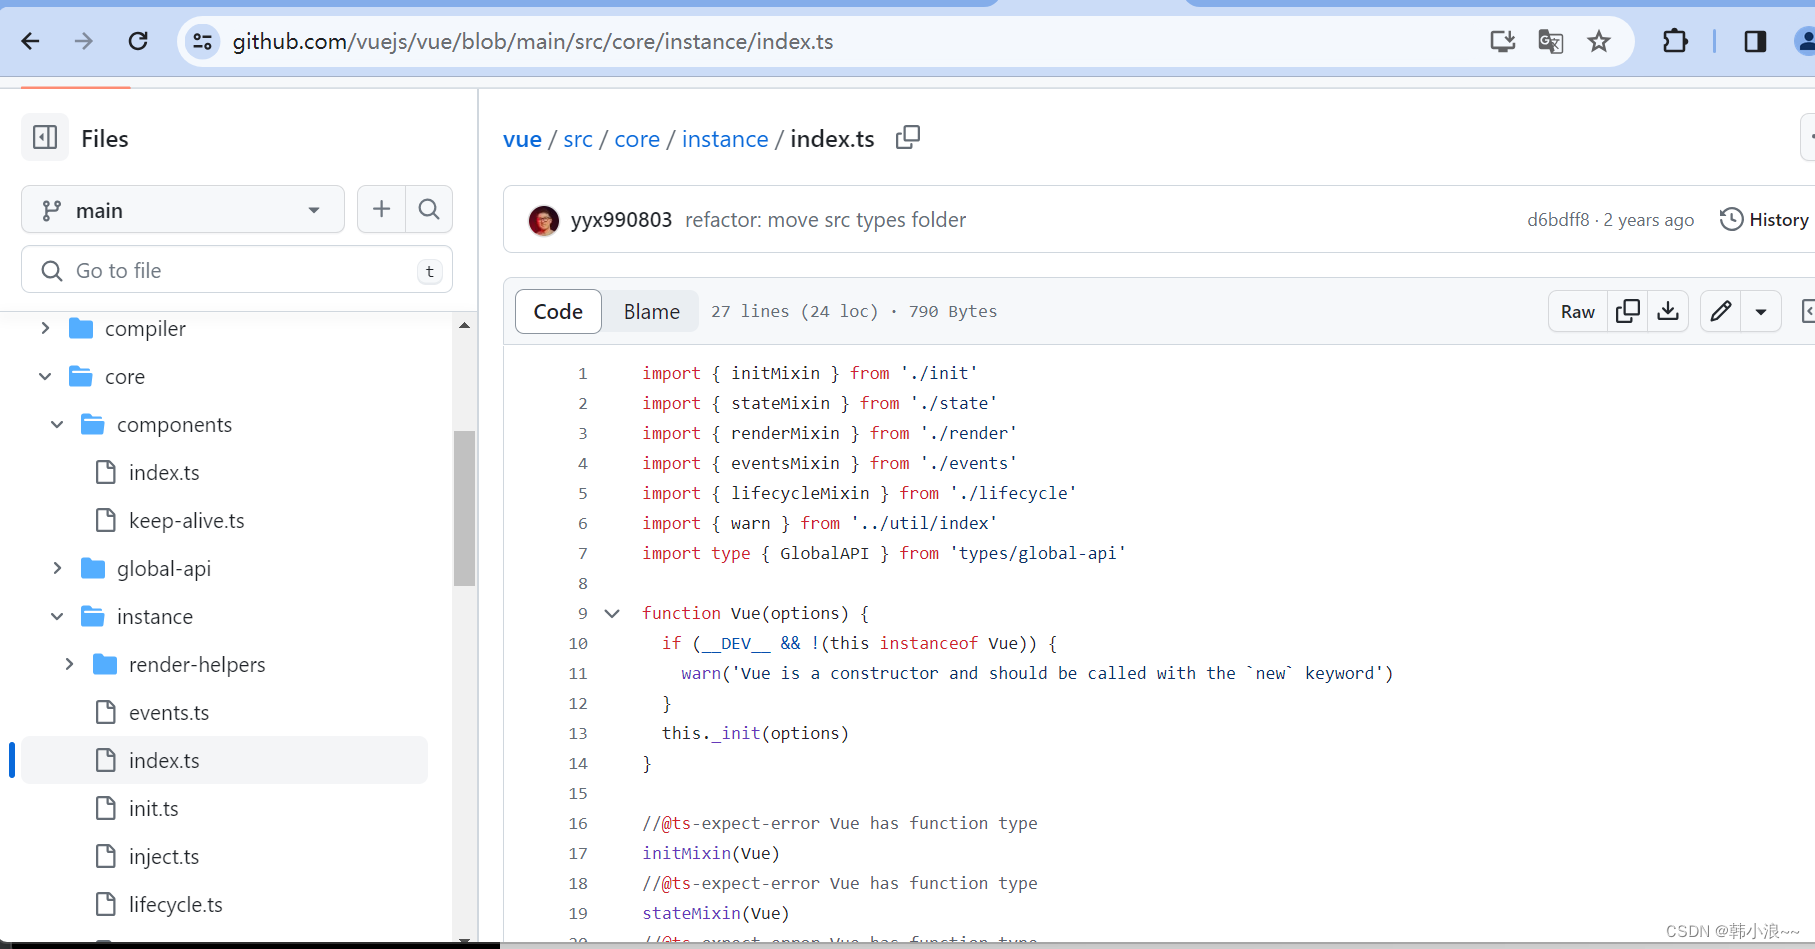Go back to the previous page
The image size is (1815, 949).
[30, 41]
